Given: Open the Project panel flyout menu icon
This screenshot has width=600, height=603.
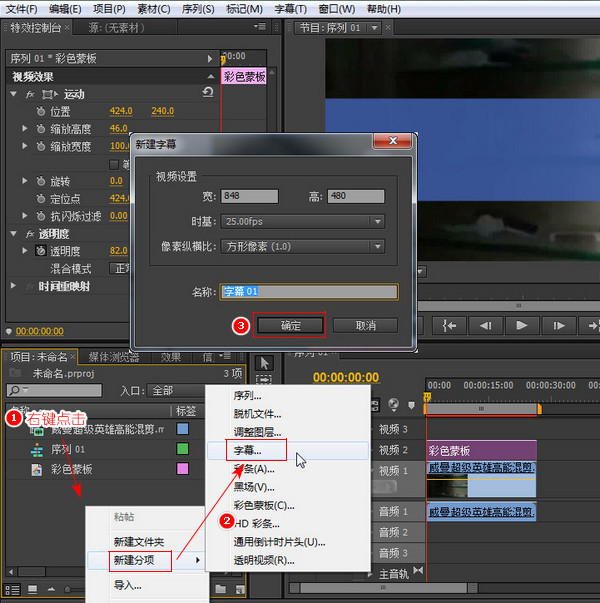Looking at the screenshot, I should click(x=225, y=356).
